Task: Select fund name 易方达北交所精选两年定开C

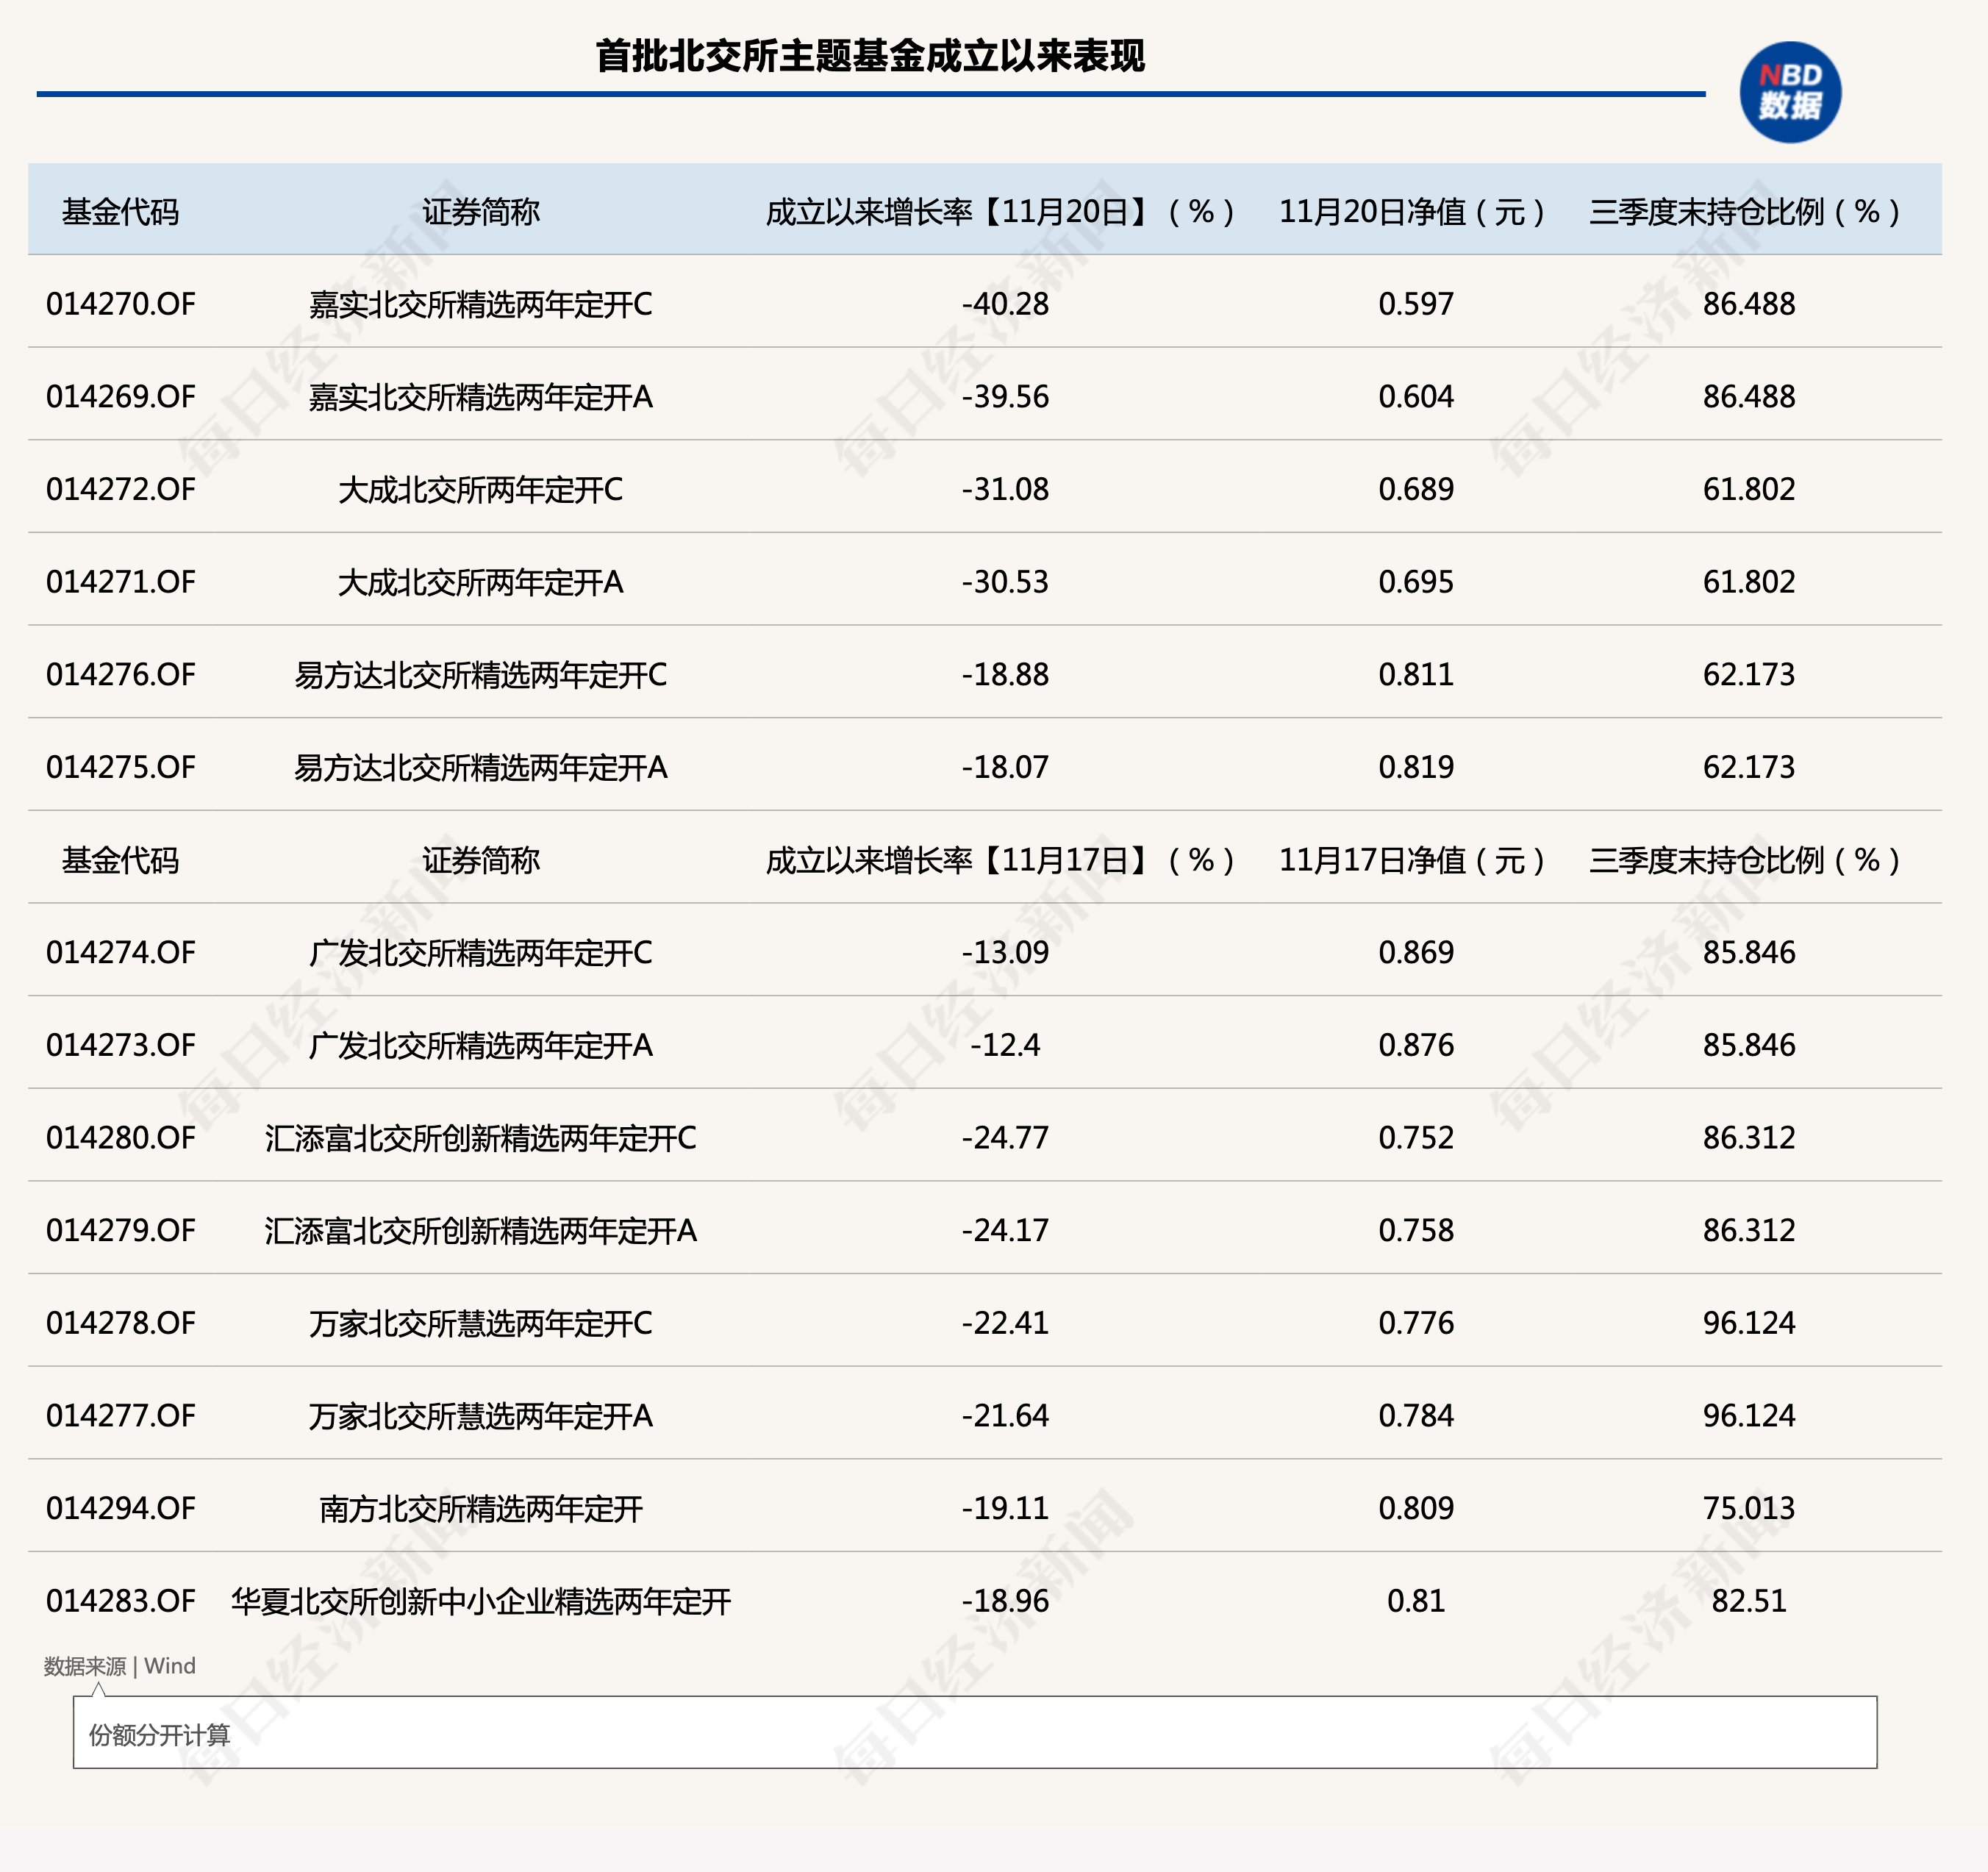Action: coord(480,675)
